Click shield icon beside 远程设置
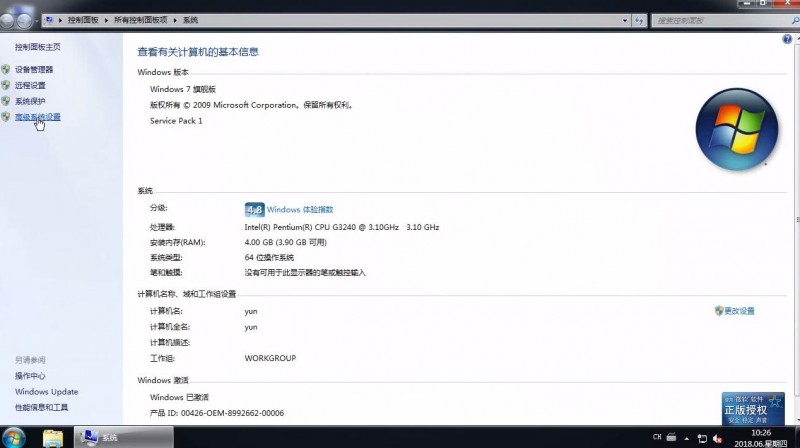This screenshot has height=448, width=800. pyautogui.click(x=6, y=85)
